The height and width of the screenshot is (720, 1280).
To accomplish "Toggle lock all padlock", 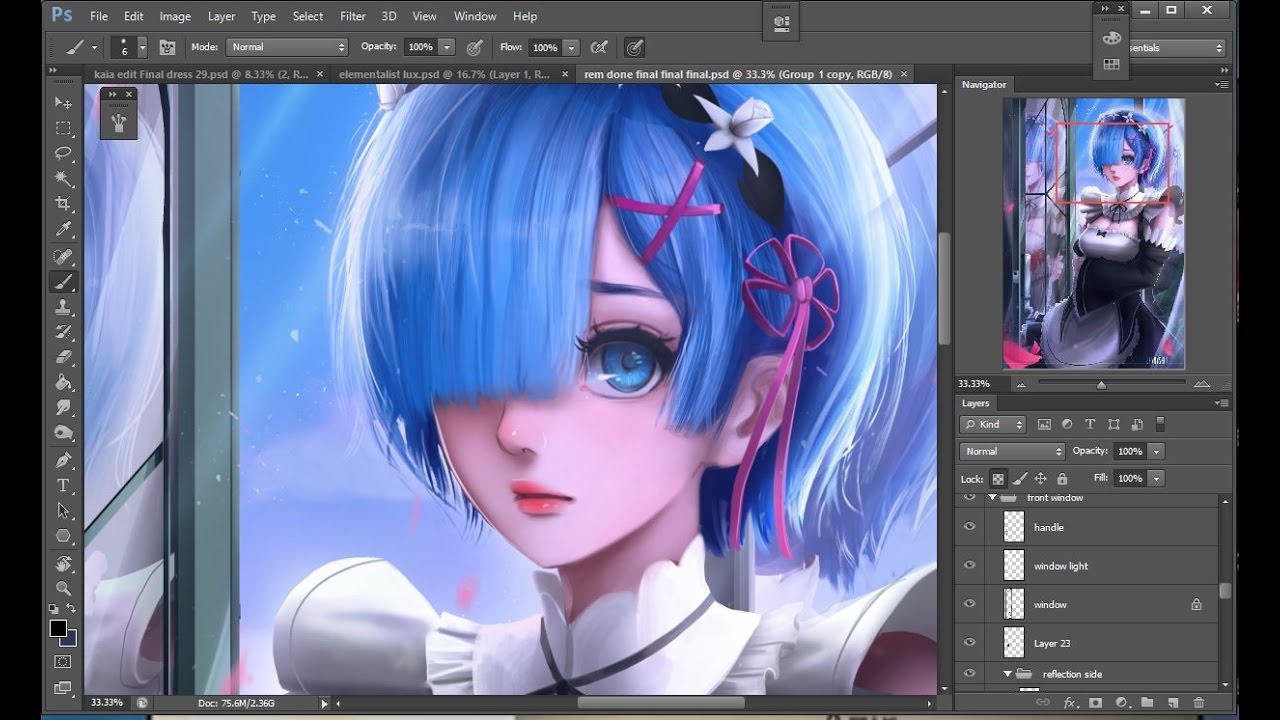I will pos(1062,479).
